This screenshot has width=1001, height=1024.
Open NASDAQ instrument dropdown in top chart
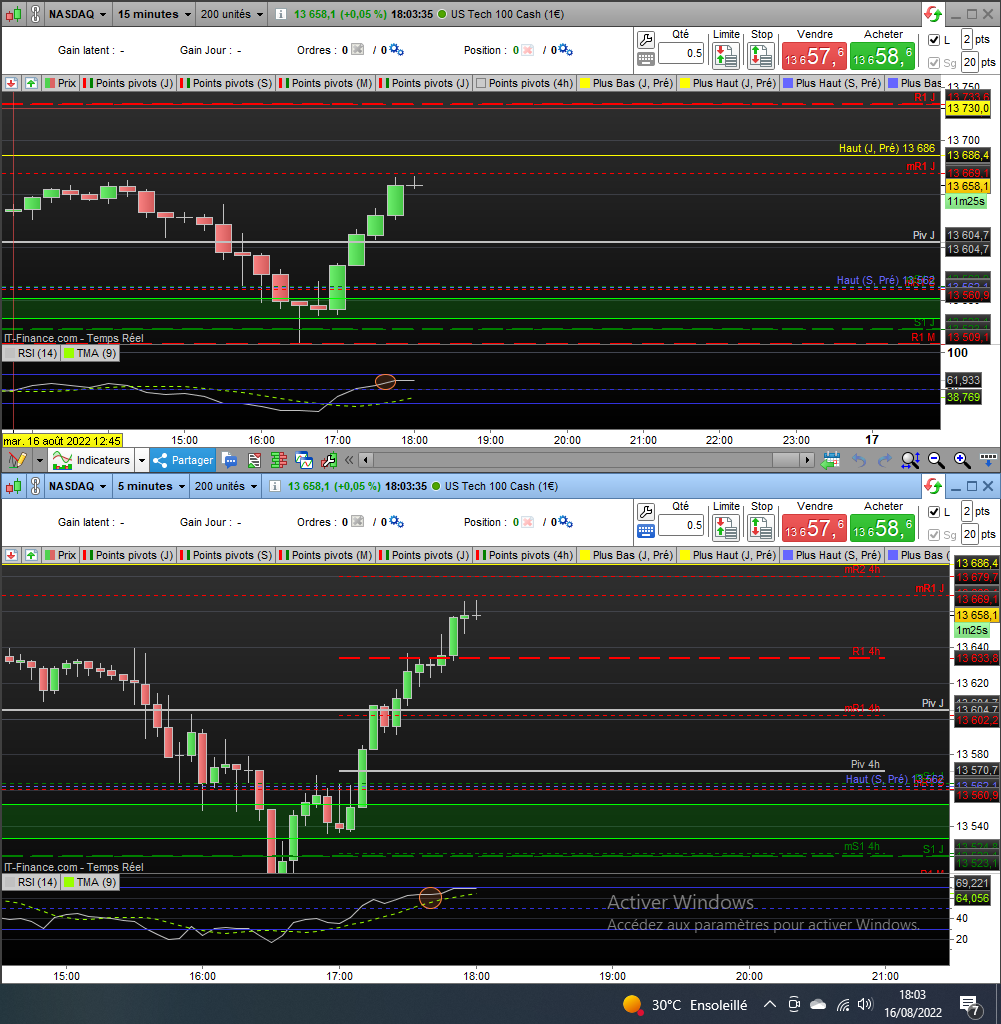78,14
